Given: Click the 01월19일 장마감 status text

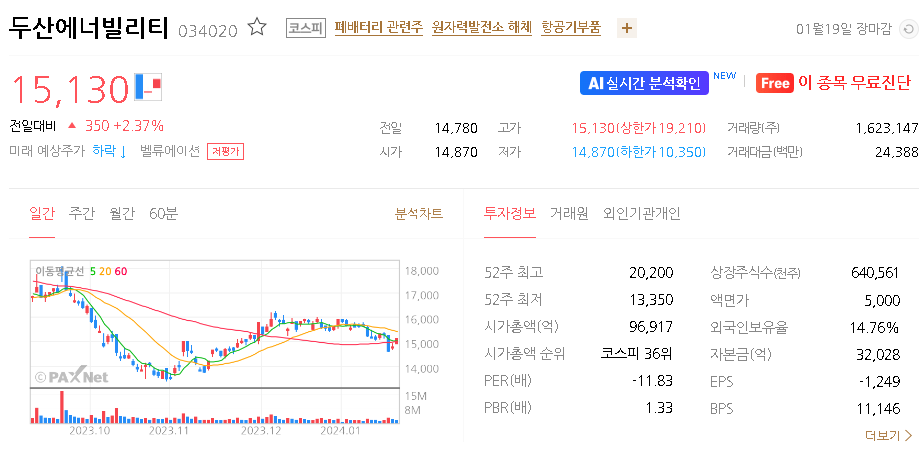Looking at the screenshot, I should (x=844, y=29).
